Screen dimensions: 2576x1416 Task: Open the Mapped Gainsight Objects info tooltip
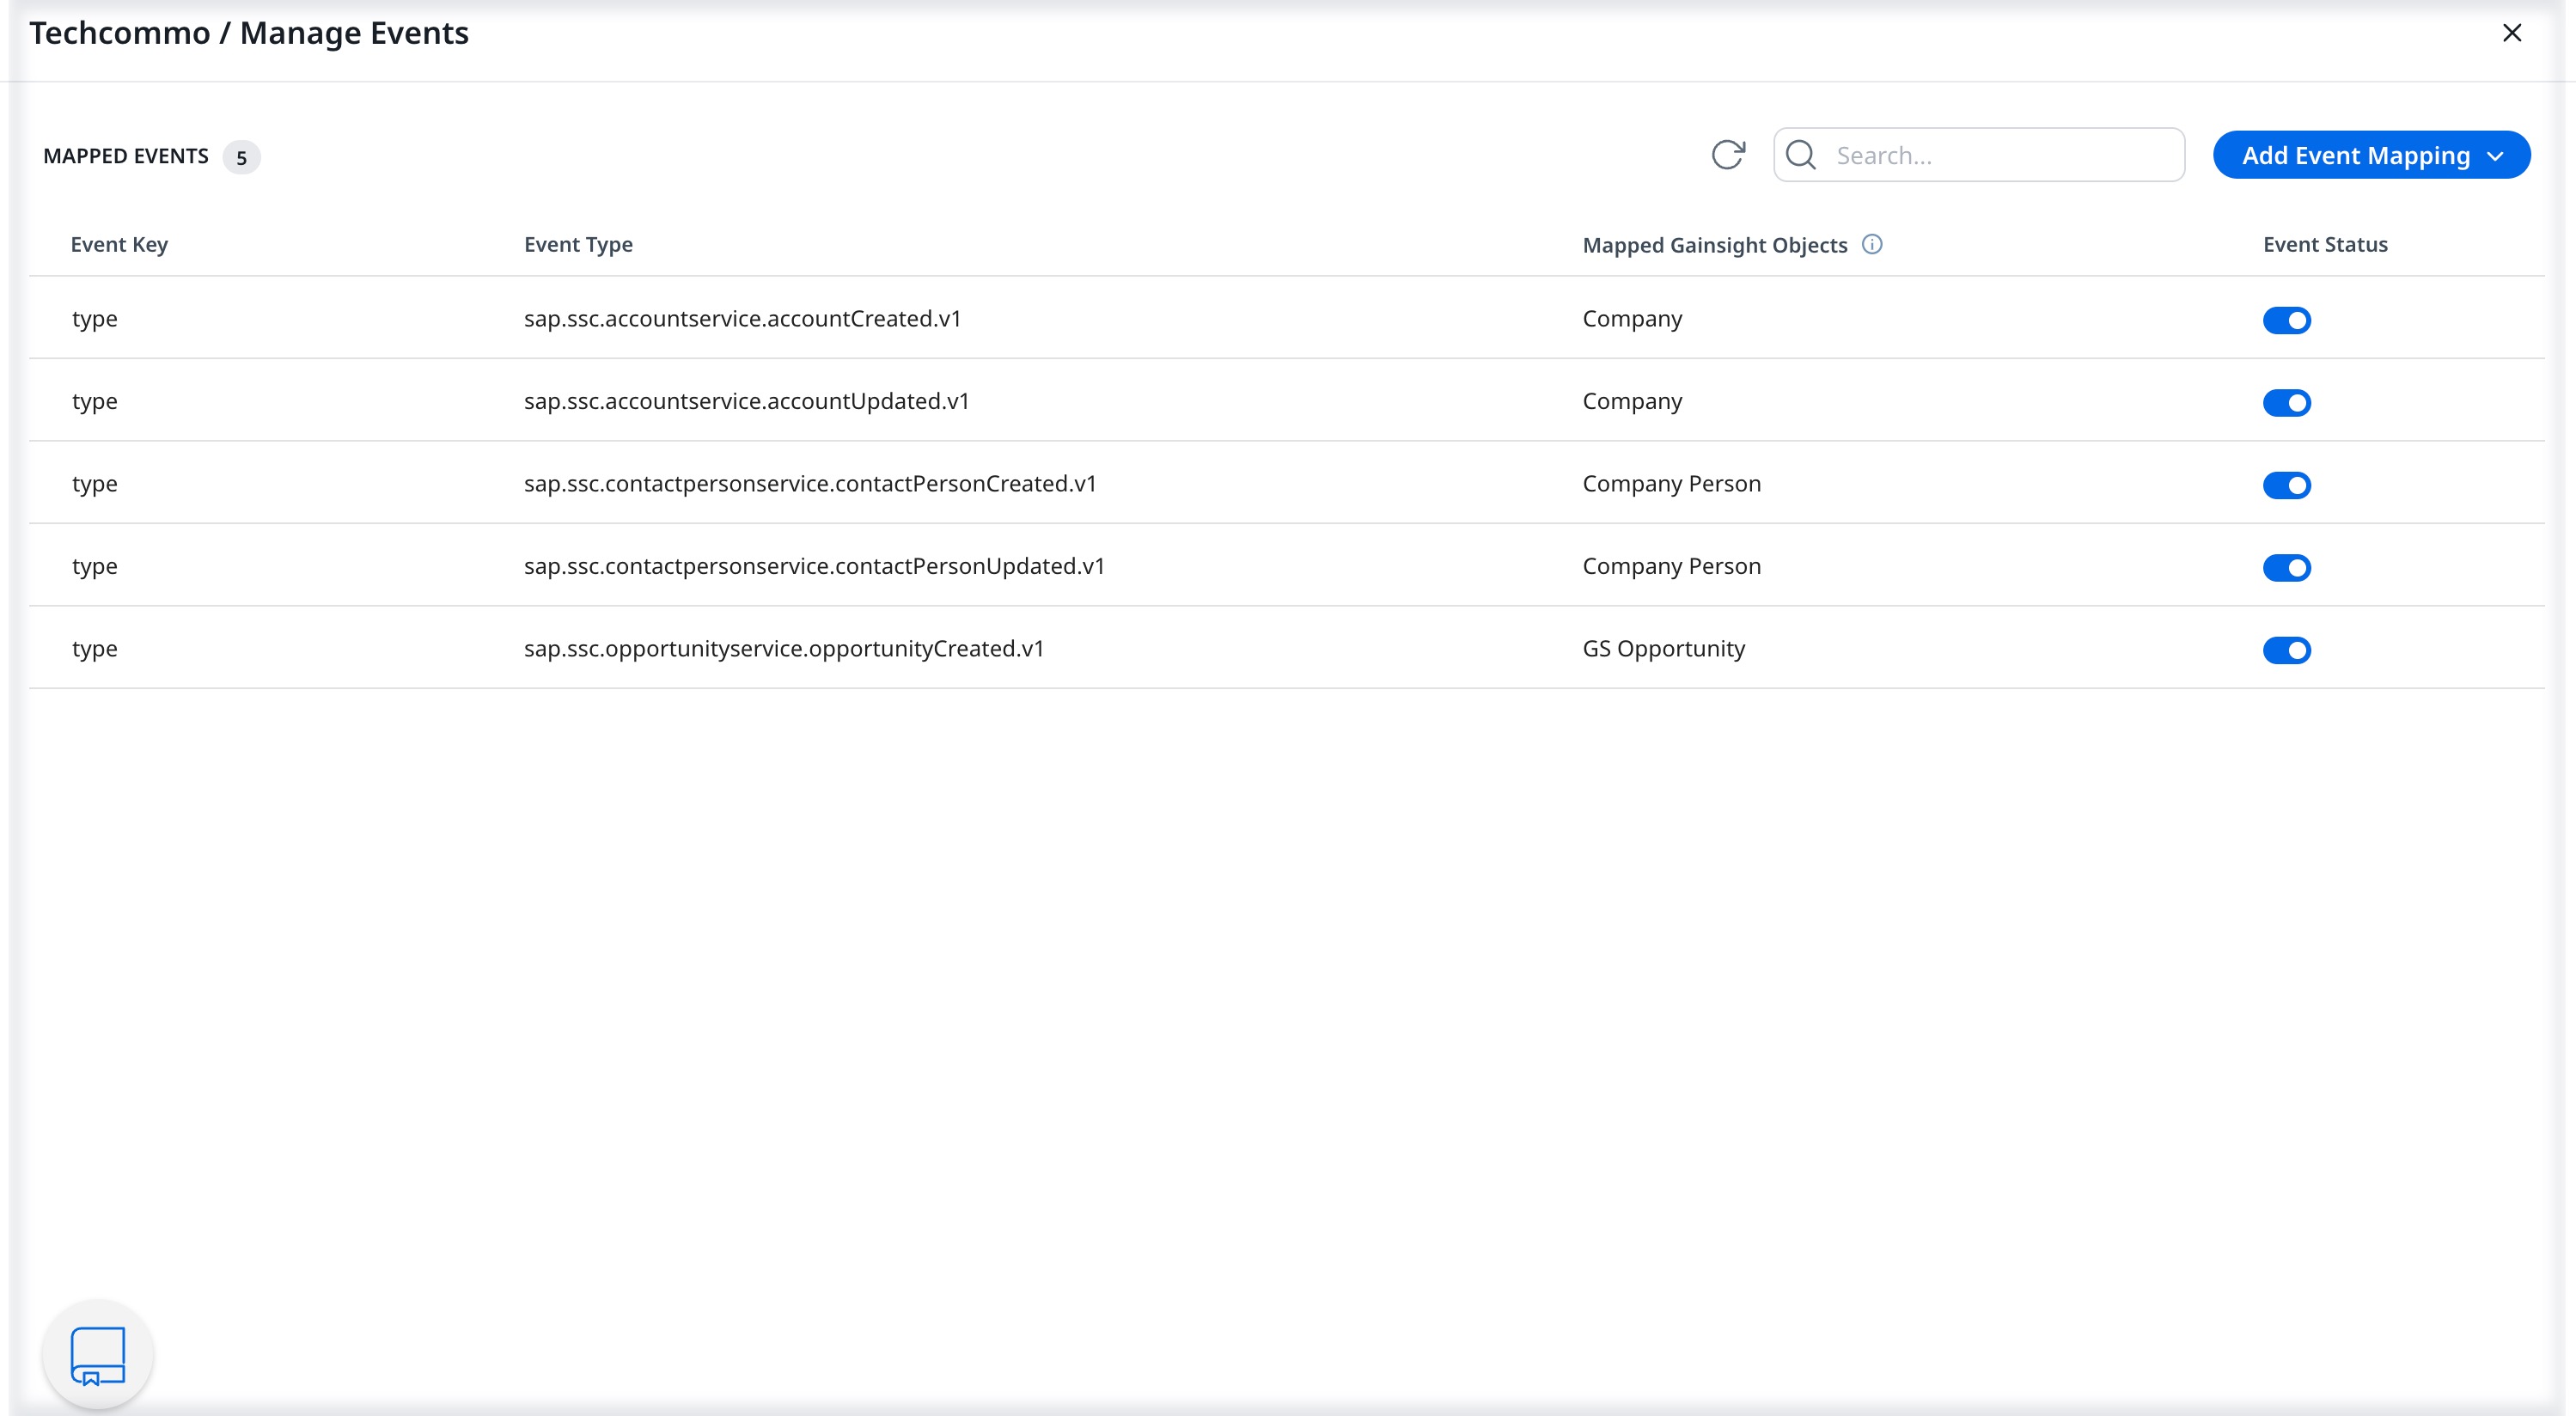1873,244
